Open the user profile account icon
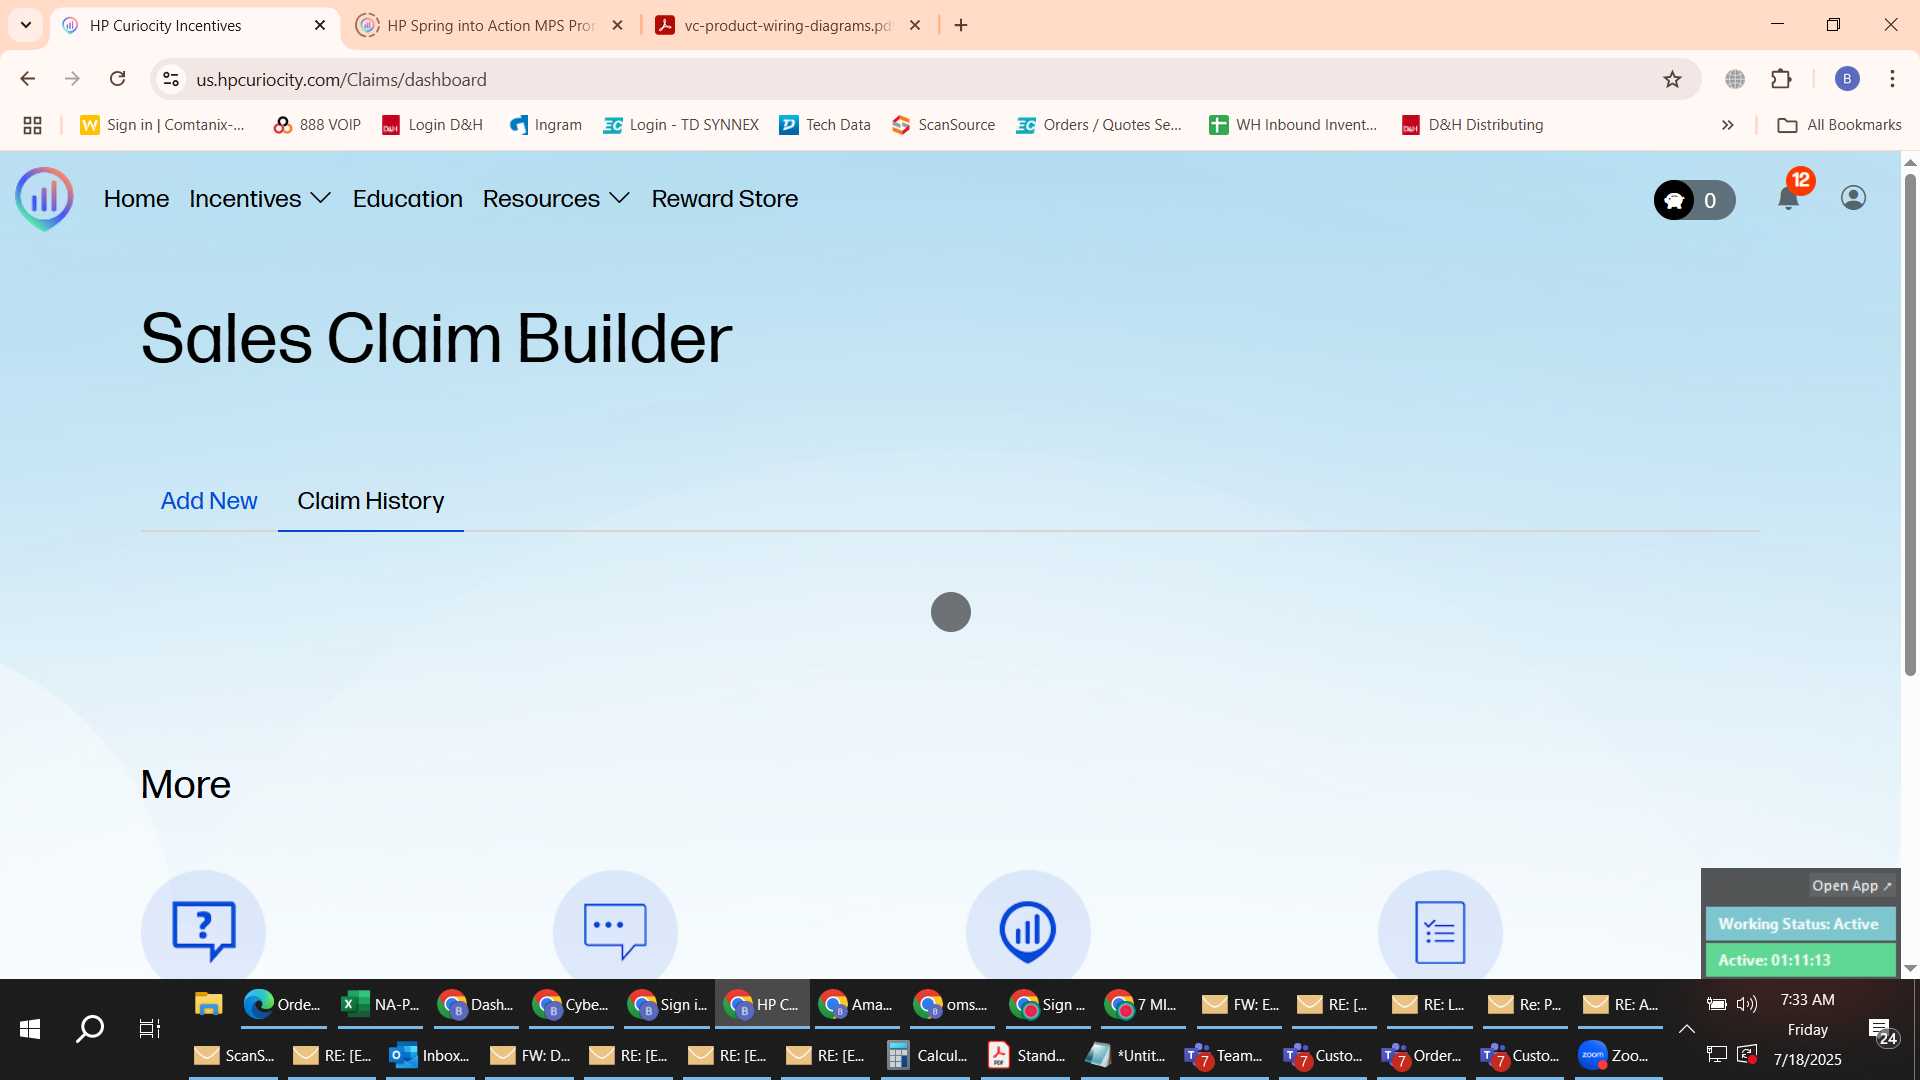 [x=1853, y=198]
